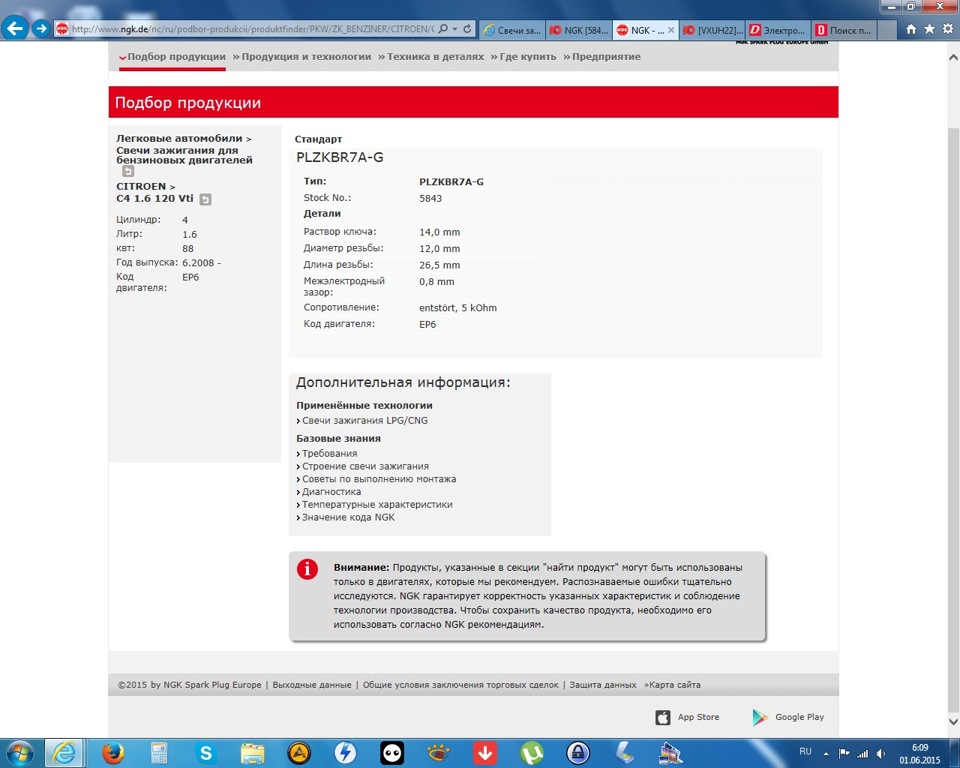The height and width of the screenshot is (768, 960).
Task: Refresh the page with the reload icon
Action: point(467,29)
